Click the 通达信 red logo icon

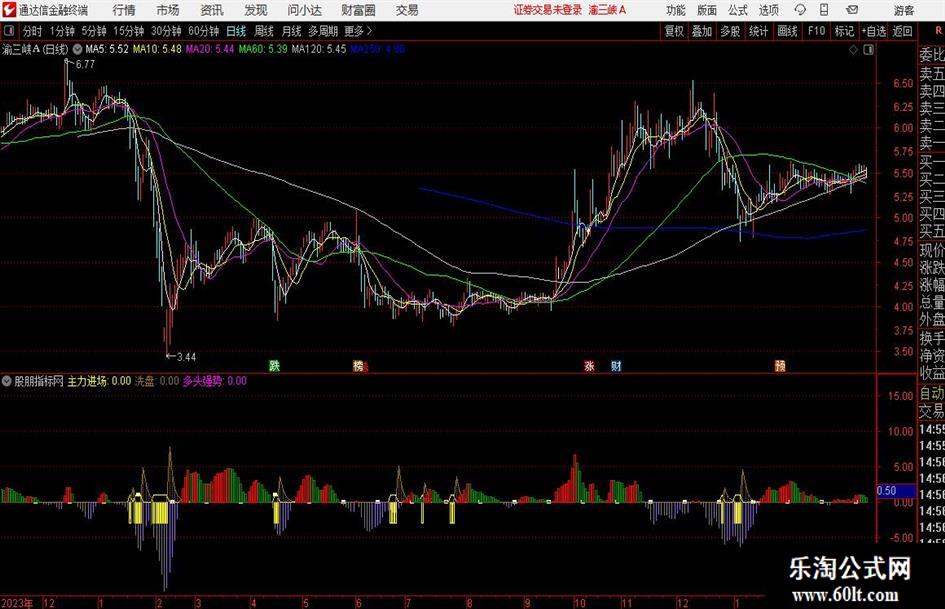tap(8, 10)
